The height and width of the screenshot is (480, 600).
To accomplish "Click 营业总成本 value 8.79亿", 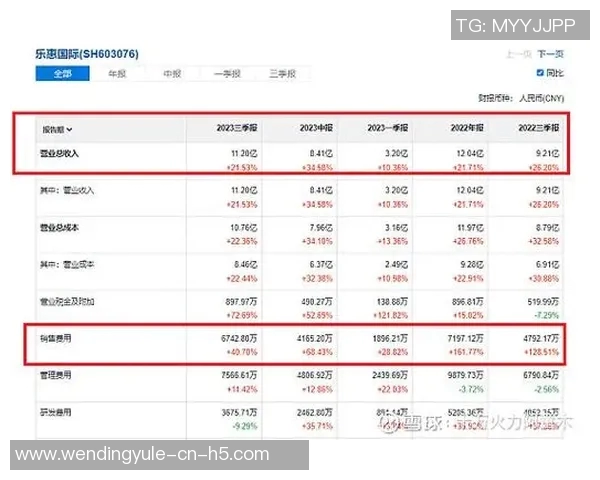I will coord(547,228).
